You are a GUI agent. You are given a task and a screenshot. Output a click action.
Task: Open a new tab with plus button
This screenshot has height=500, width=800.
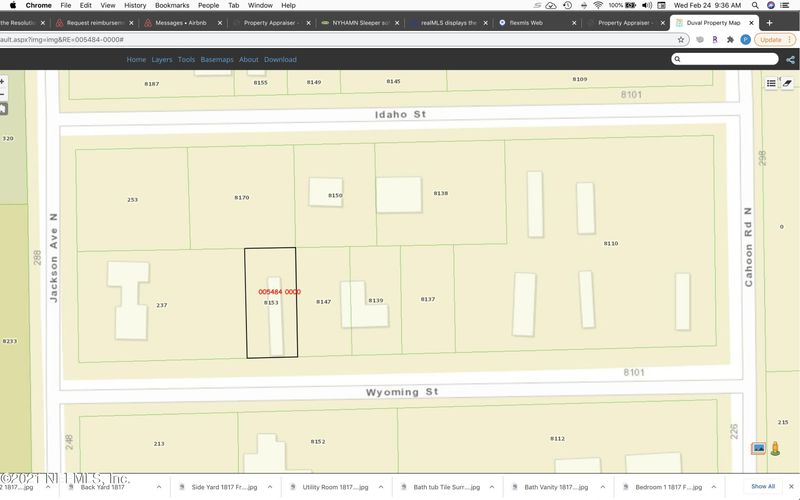(x=769, y=22)
